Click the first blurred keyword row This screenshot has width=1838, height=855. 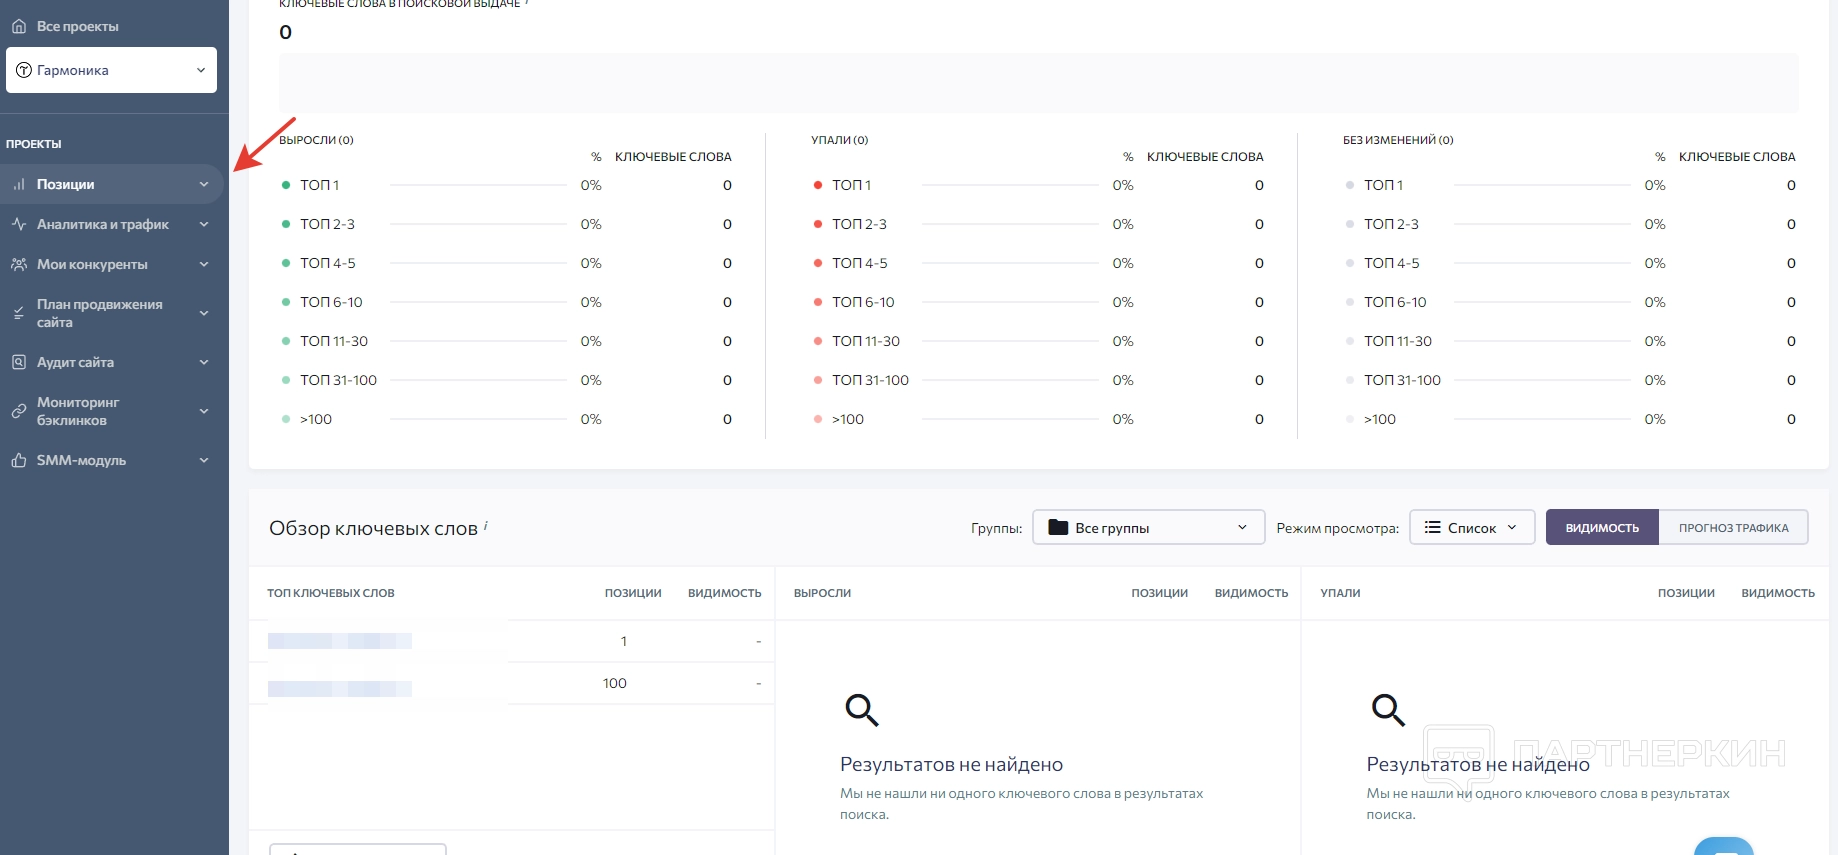tap(340, 641)
